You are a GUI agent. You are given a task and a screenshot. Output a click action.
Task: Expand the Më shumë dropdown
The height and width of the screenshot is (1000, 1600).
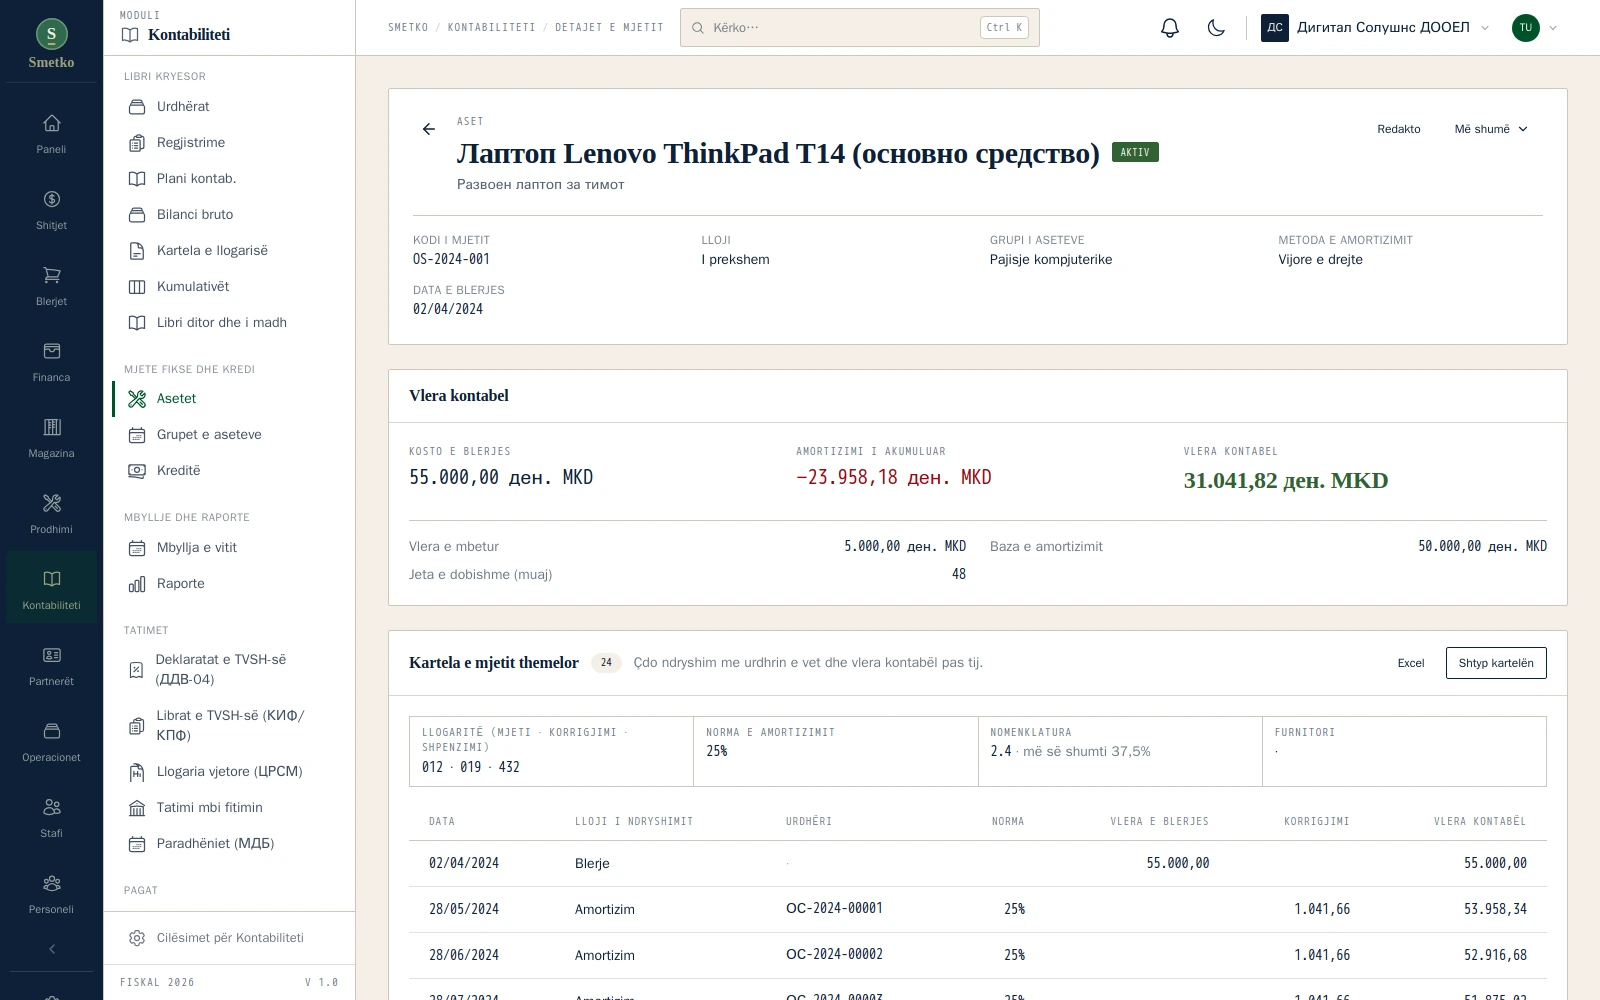(x=1491, y=129)
